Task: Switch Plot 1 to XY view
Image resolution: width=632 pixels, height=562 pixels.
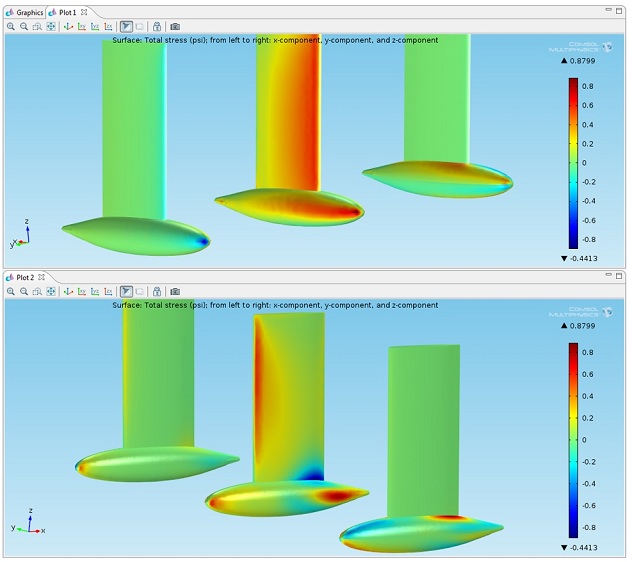Action: click(81, 26)
